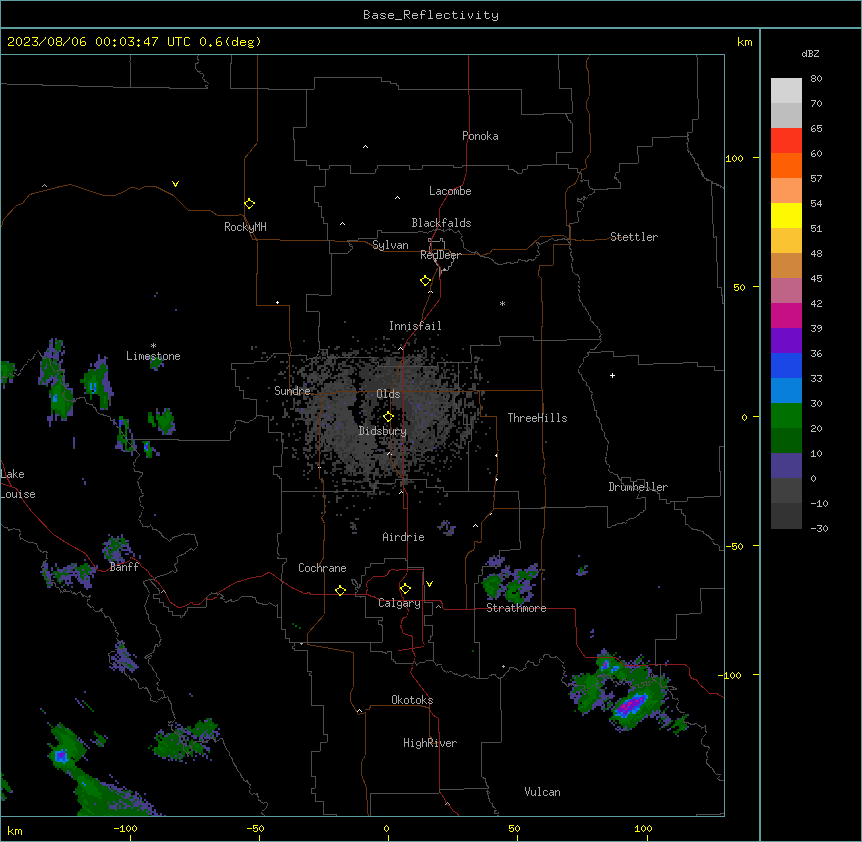Viewport: 862px width, 842px height.
Task: Pick the purple 36-39 dBZ legend band
Action: (786, 341)
